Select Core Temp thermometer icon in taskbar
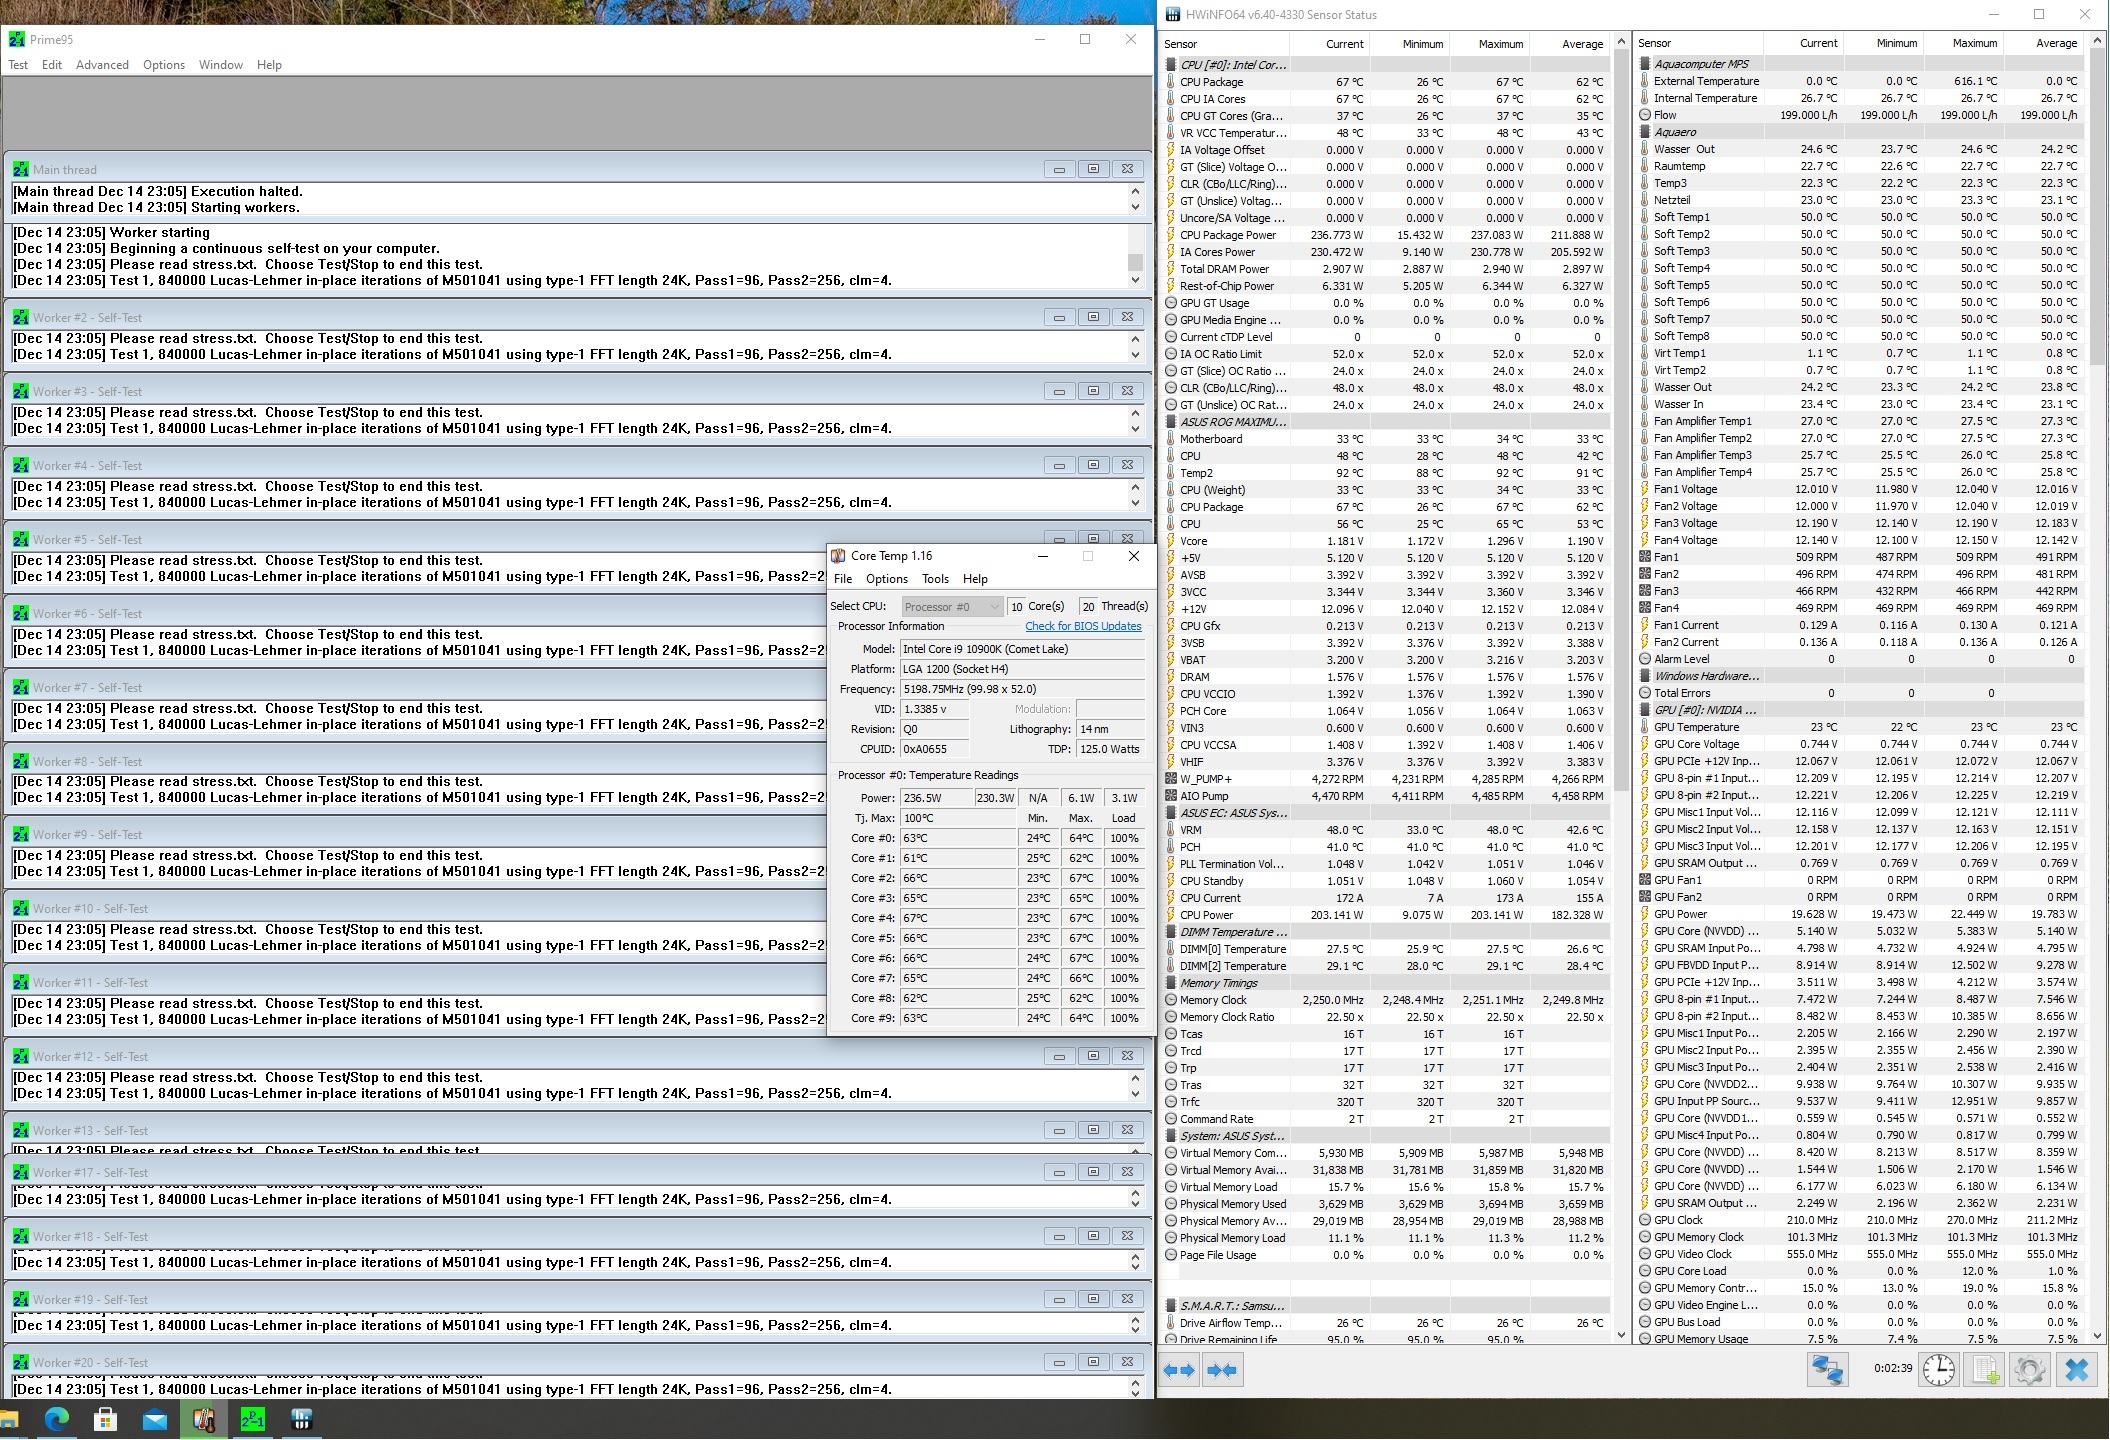 (203, 1418)
